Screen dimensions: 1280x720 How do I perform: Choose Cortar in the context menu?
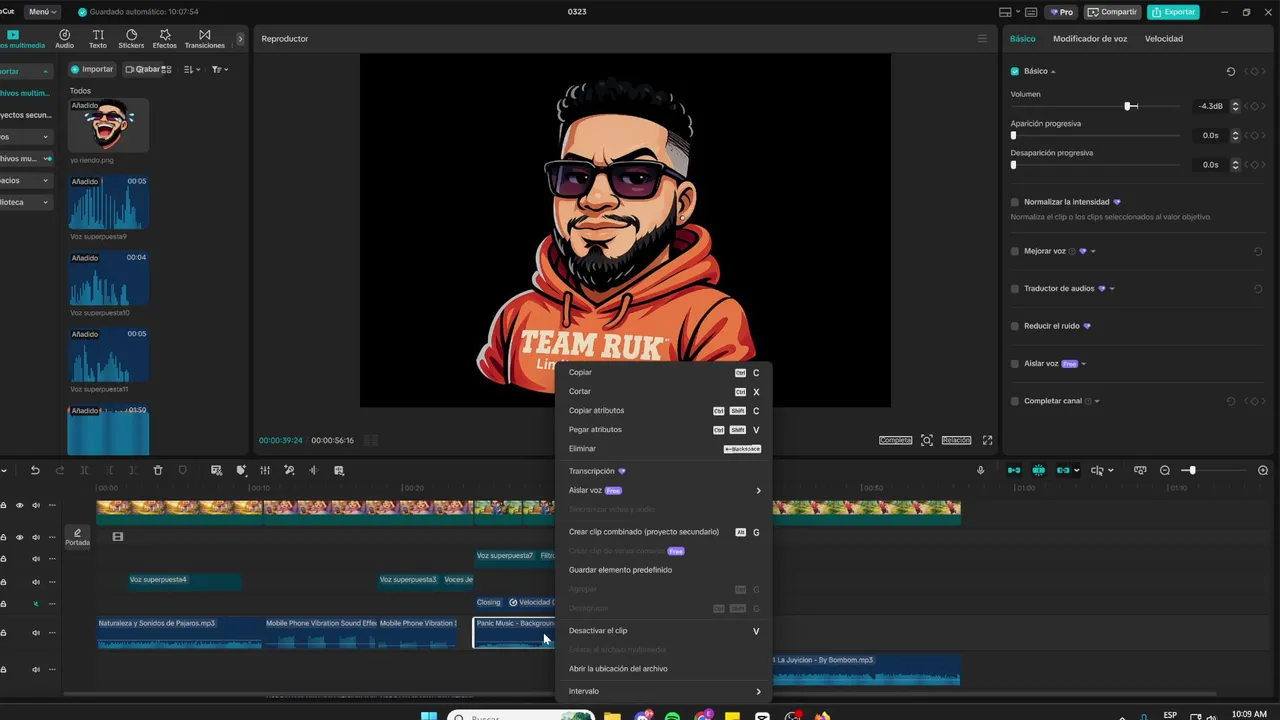(x=664, y=391)
